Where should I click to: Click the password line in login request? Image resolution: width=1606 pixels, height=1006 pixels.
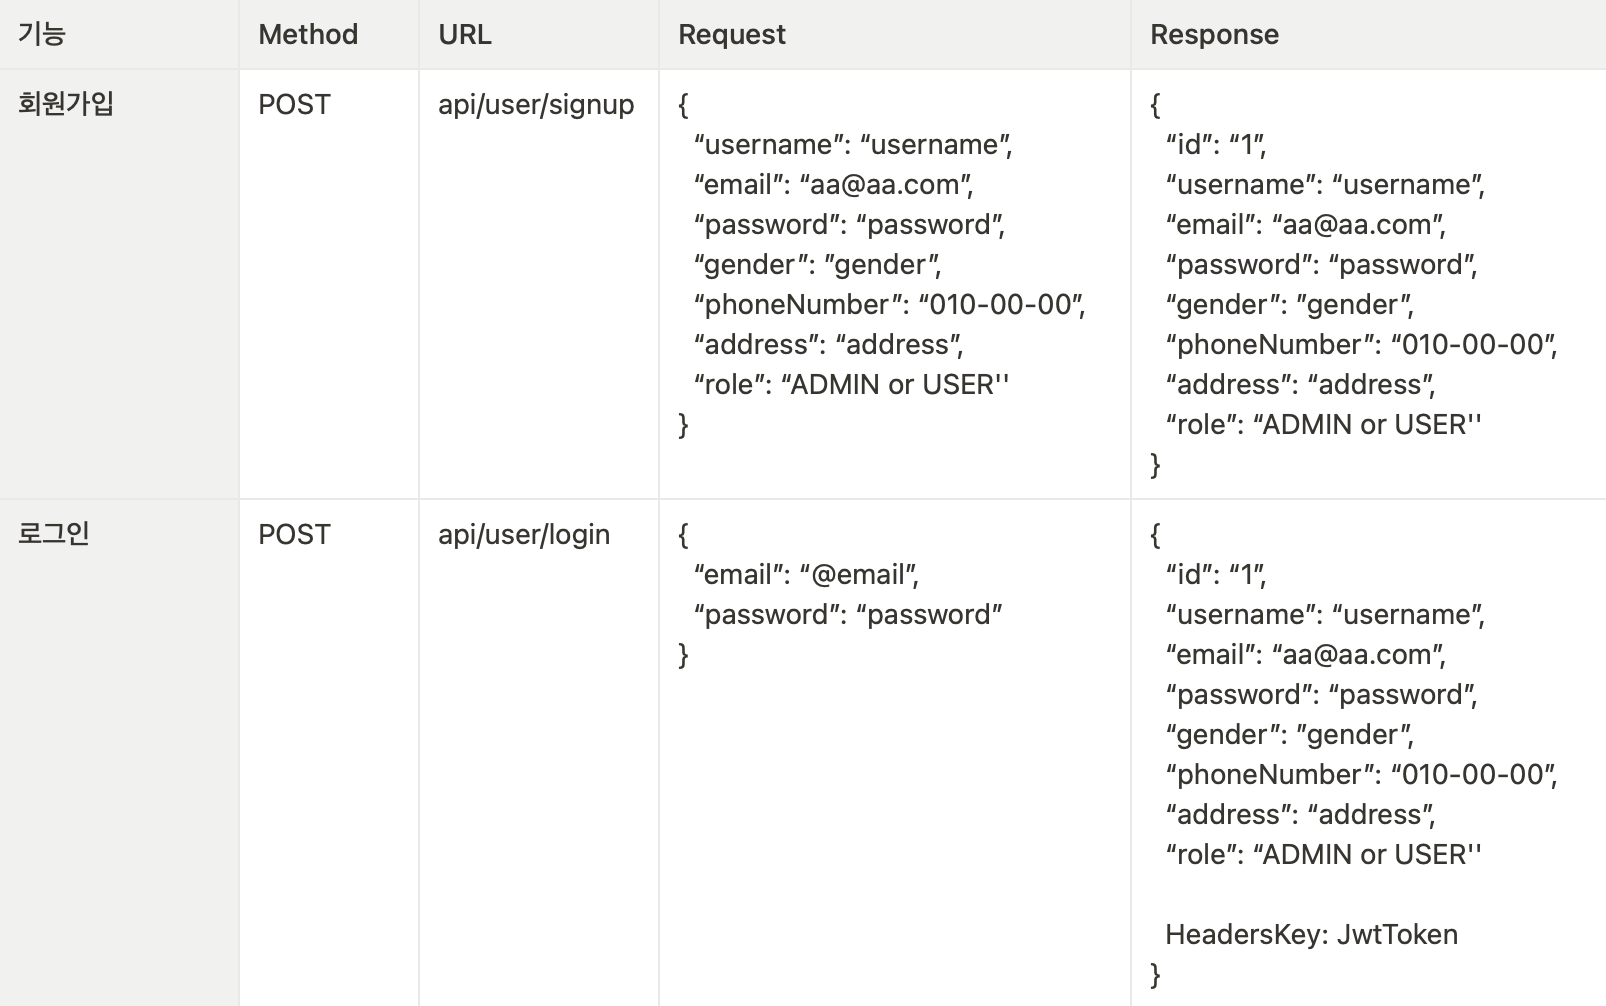tap(848, 614)
